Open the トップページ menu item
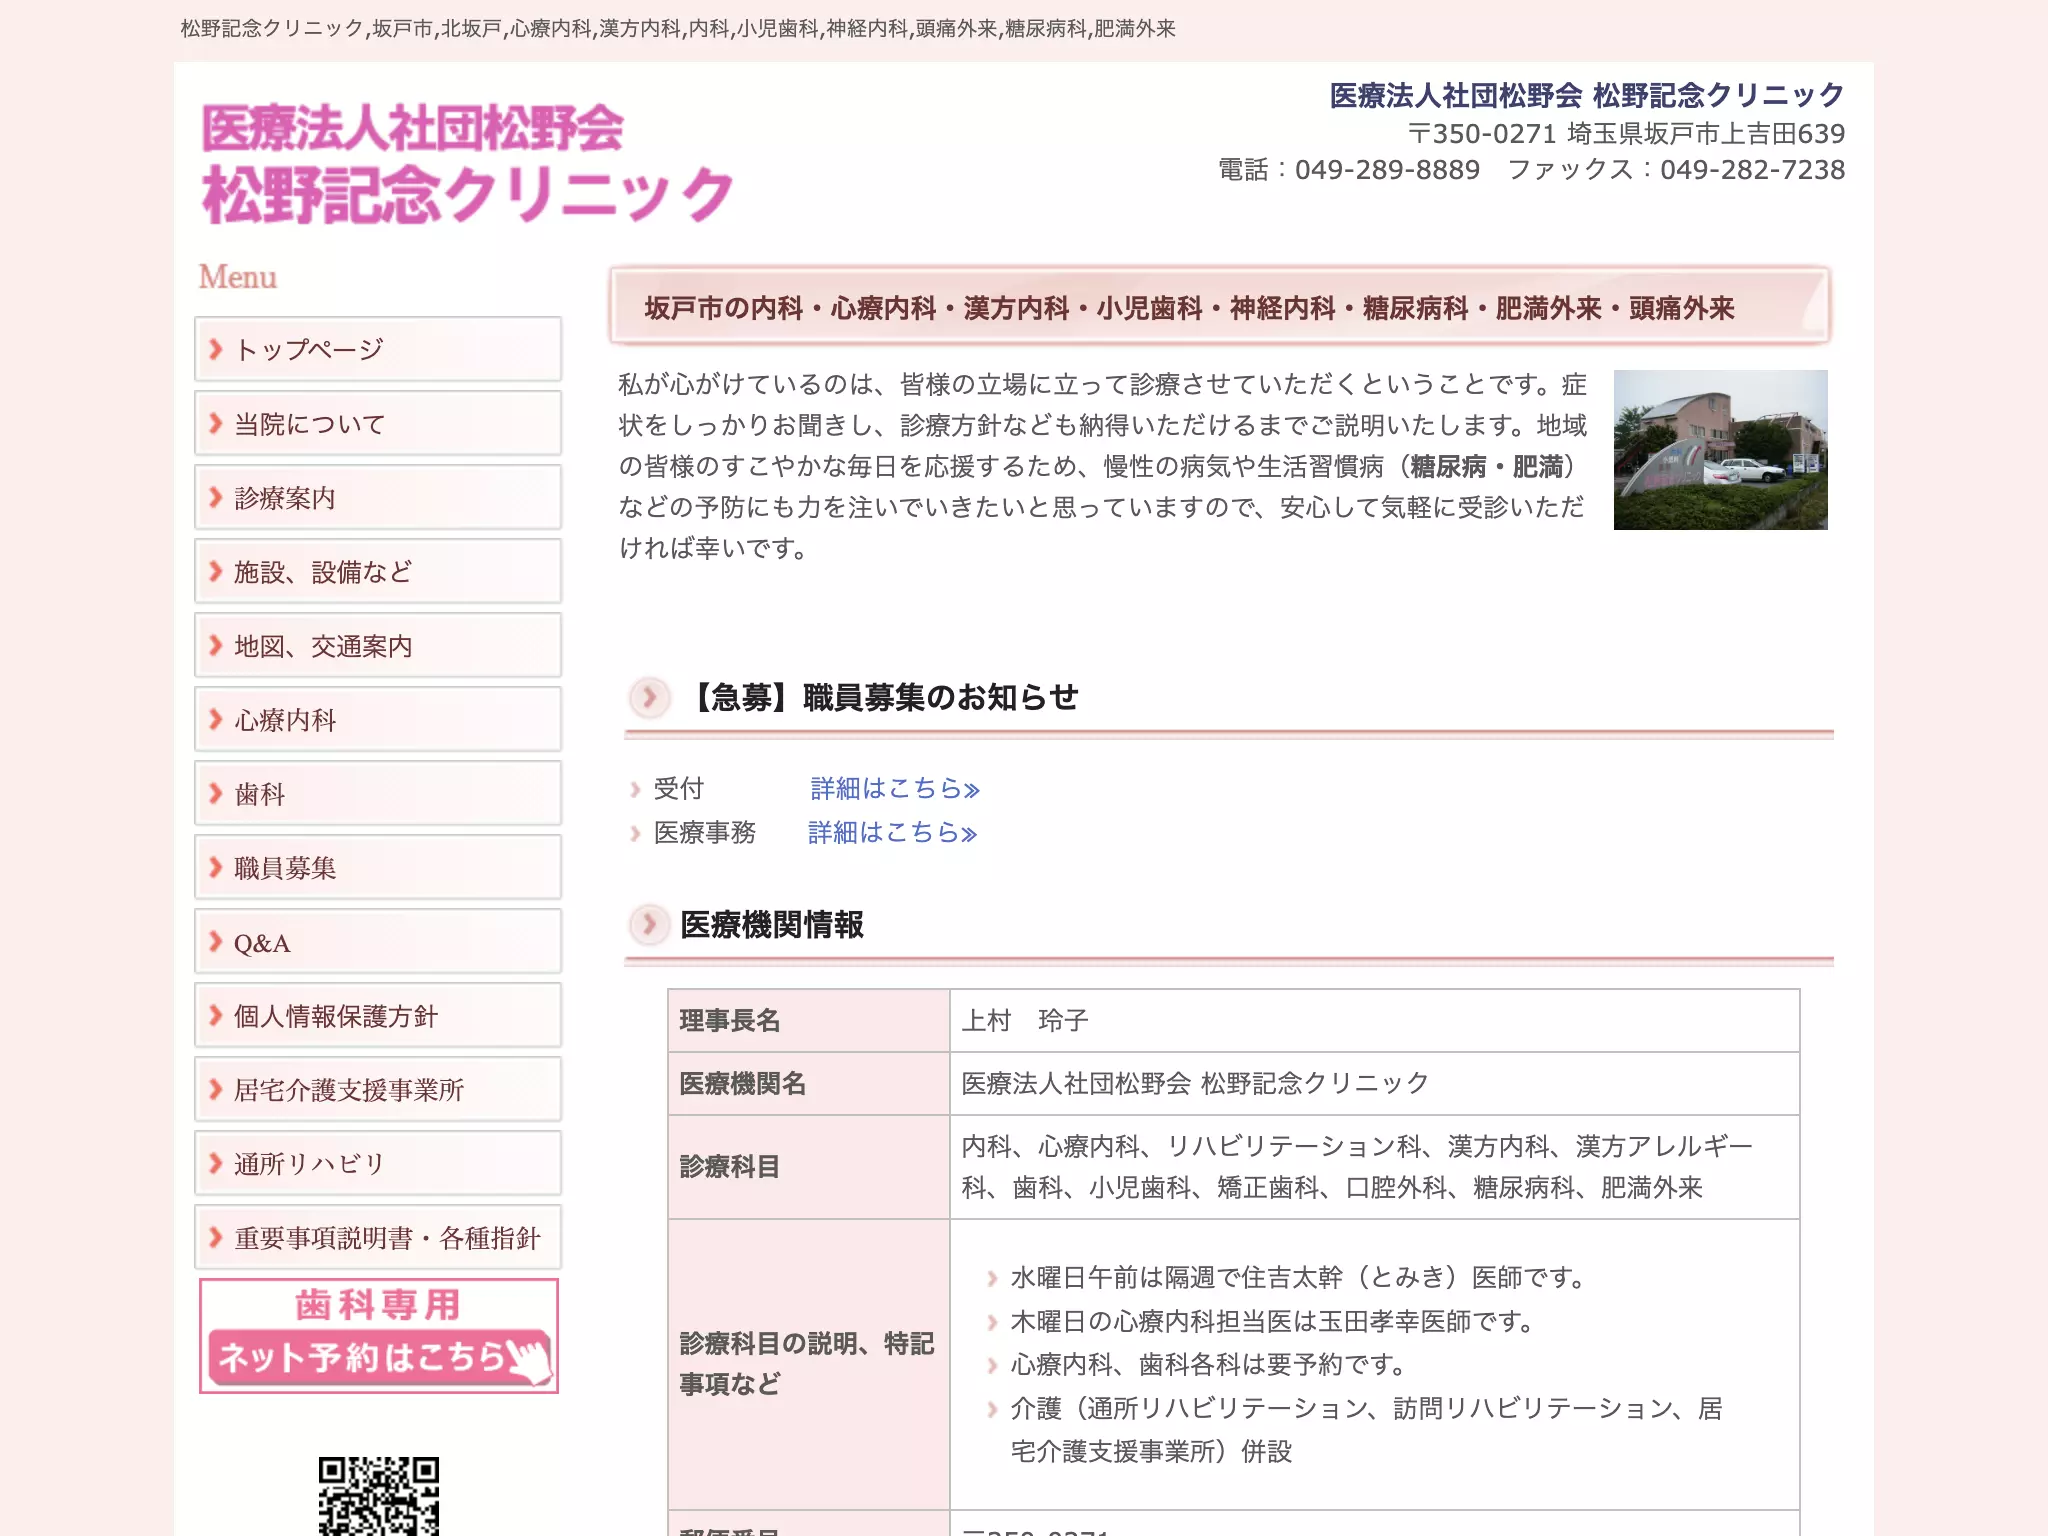The height and width of the screenshot is (1536, 2048). pyautogui.click(x=378, y=349)
